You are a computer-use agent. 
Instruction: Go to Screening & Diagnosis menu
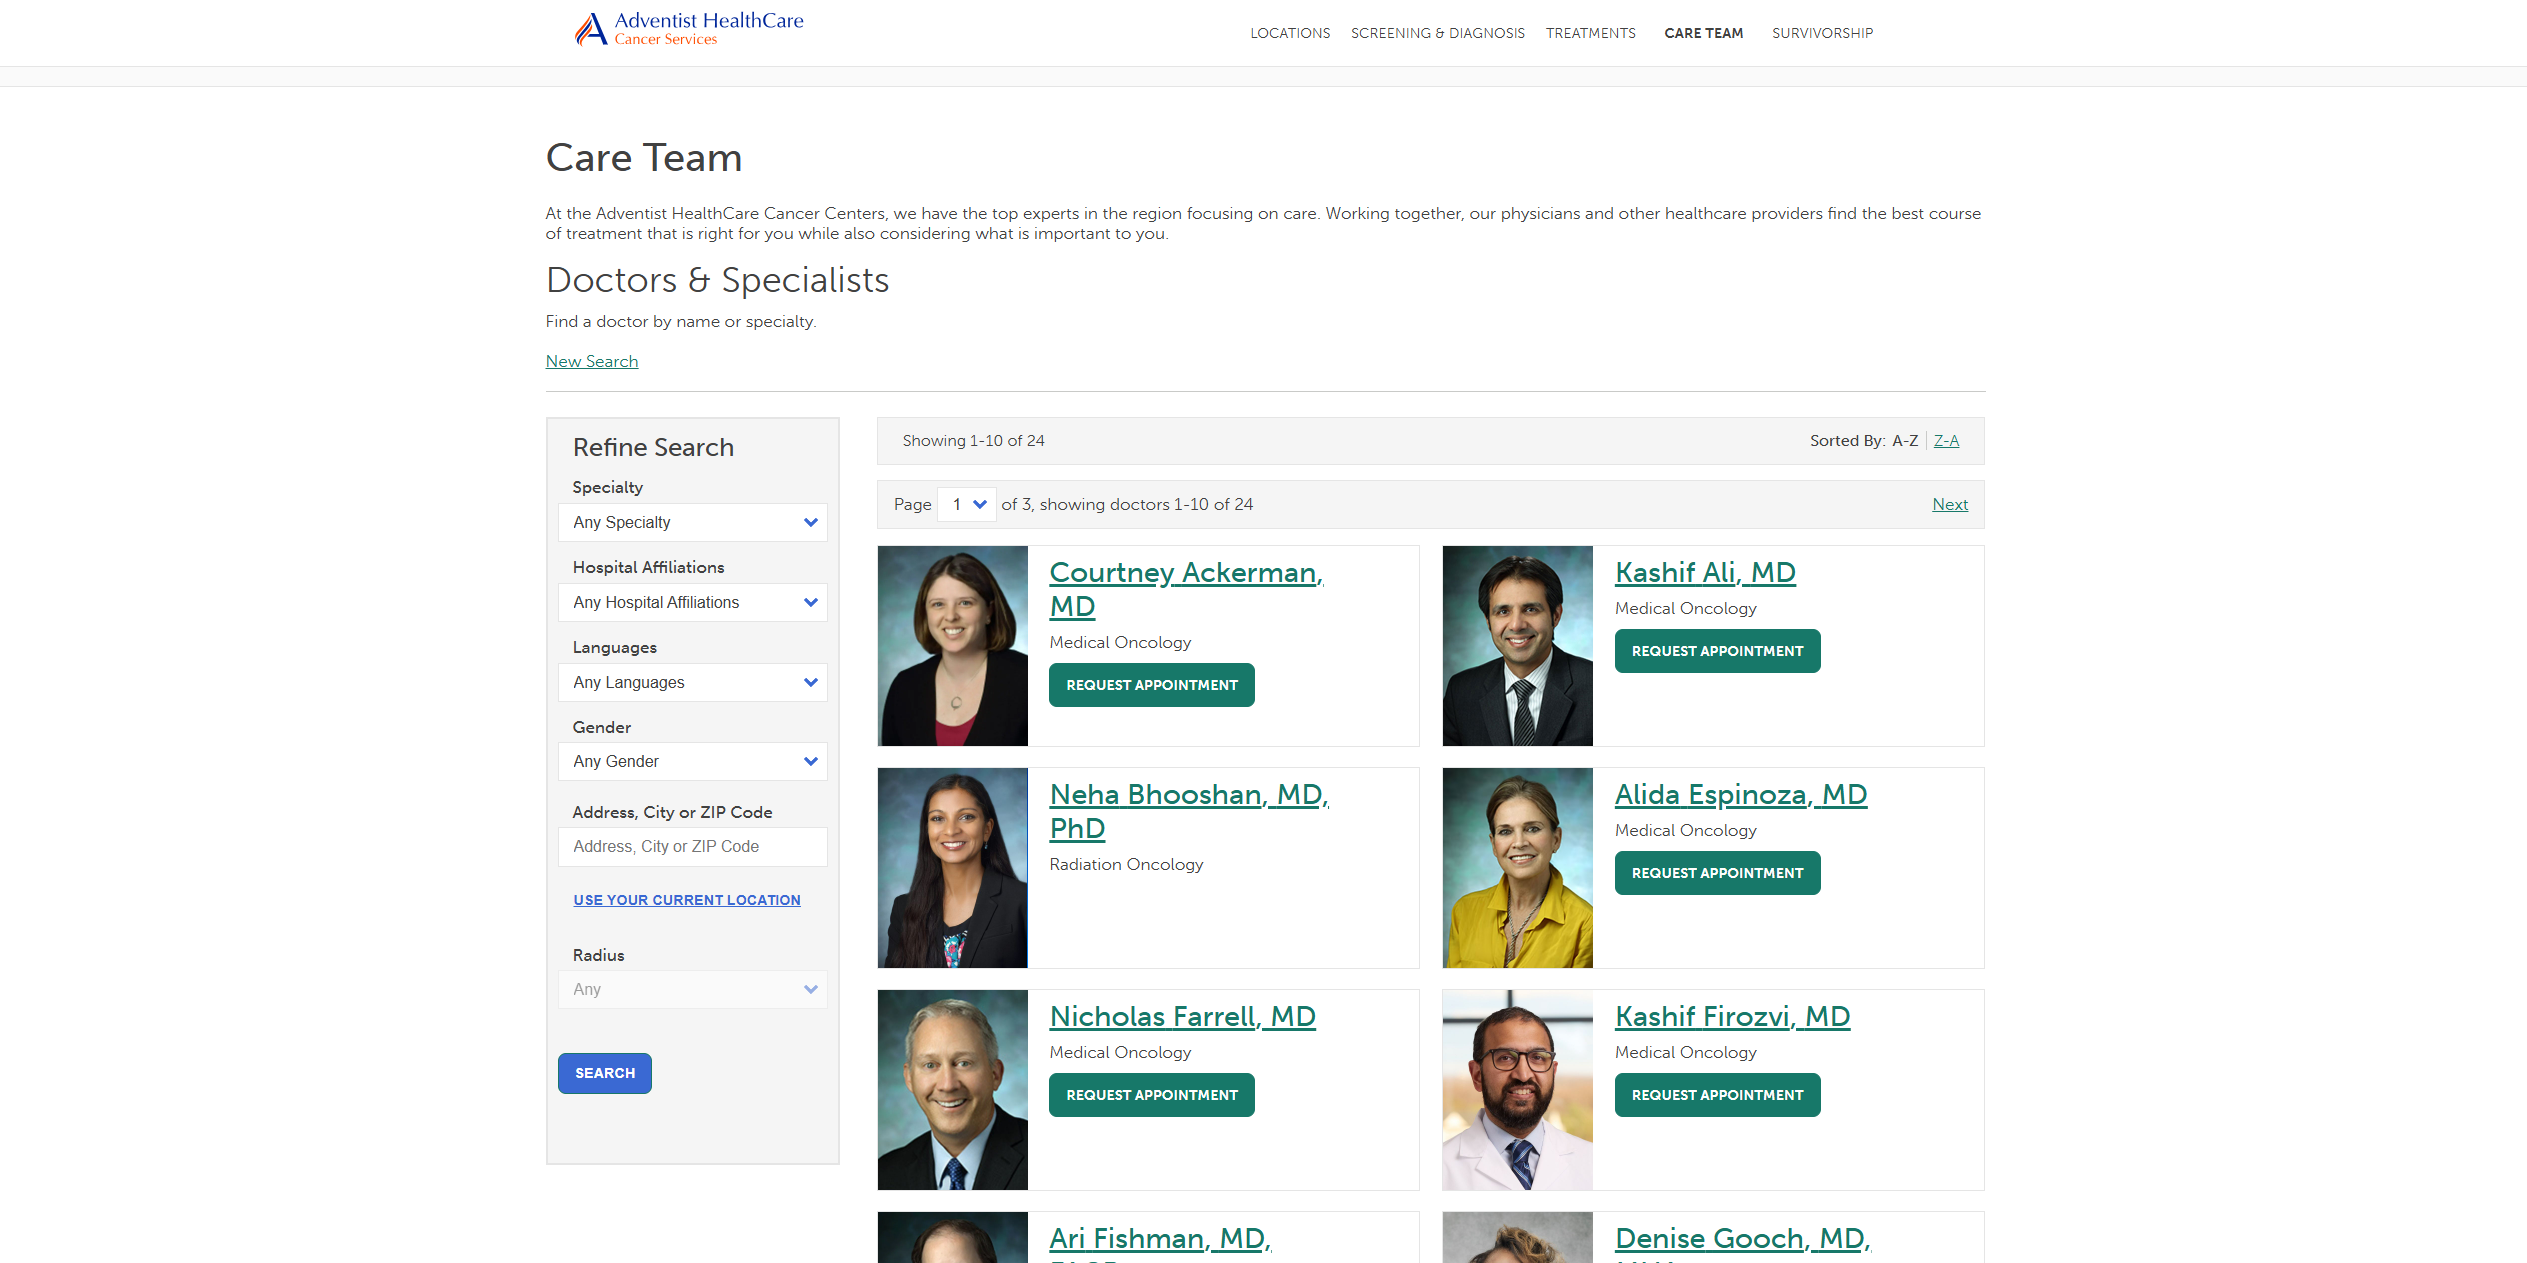tap(1437, 33)
